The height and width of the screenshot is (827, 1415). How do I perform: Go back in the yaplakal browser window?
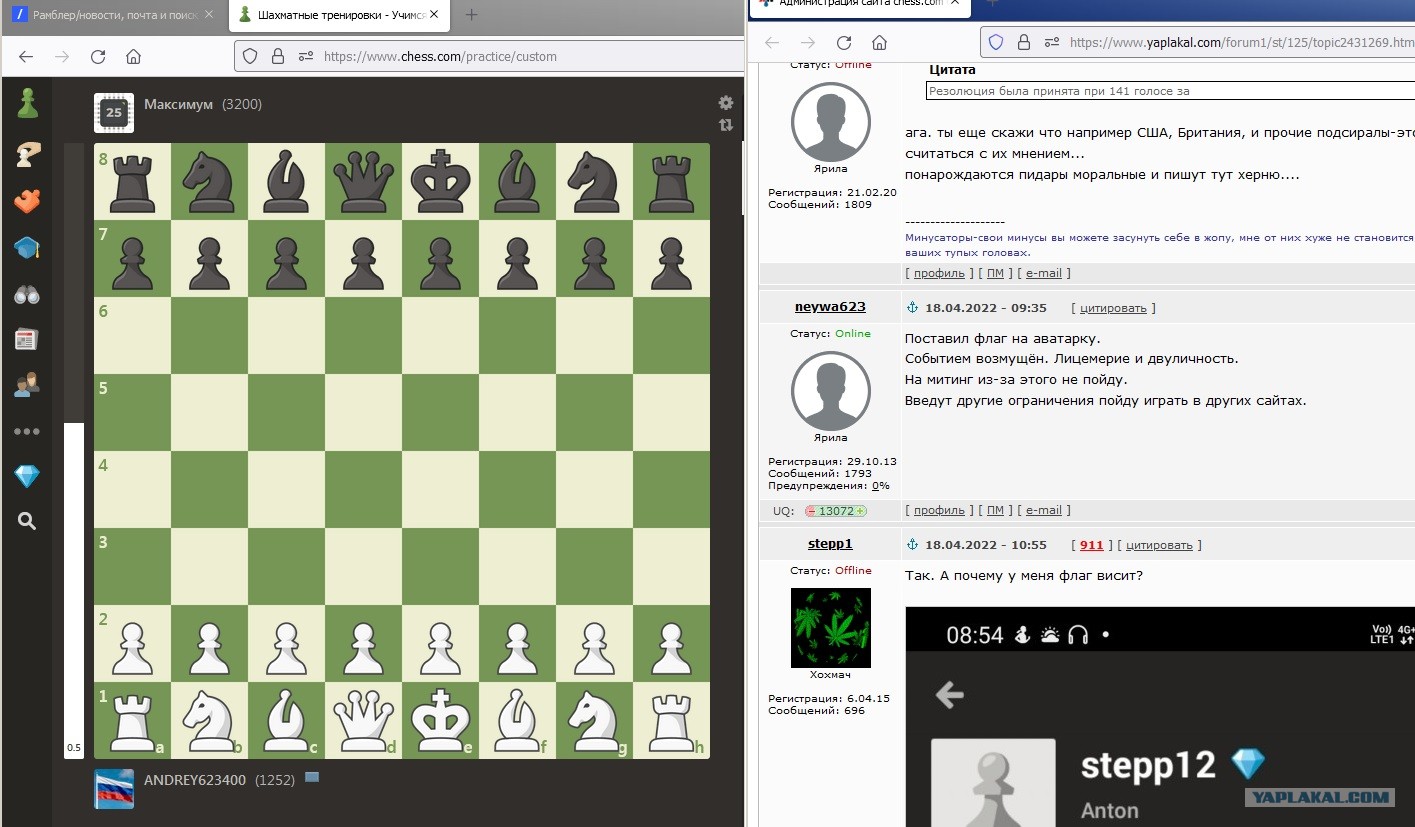(772, 42)
